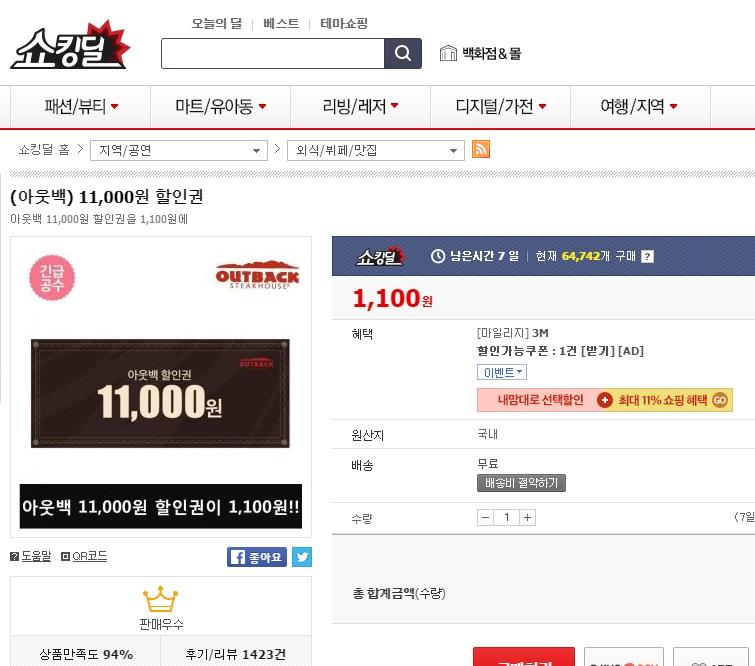Expand the 지역/공연 category dropdown

click(x=179, y=150)
